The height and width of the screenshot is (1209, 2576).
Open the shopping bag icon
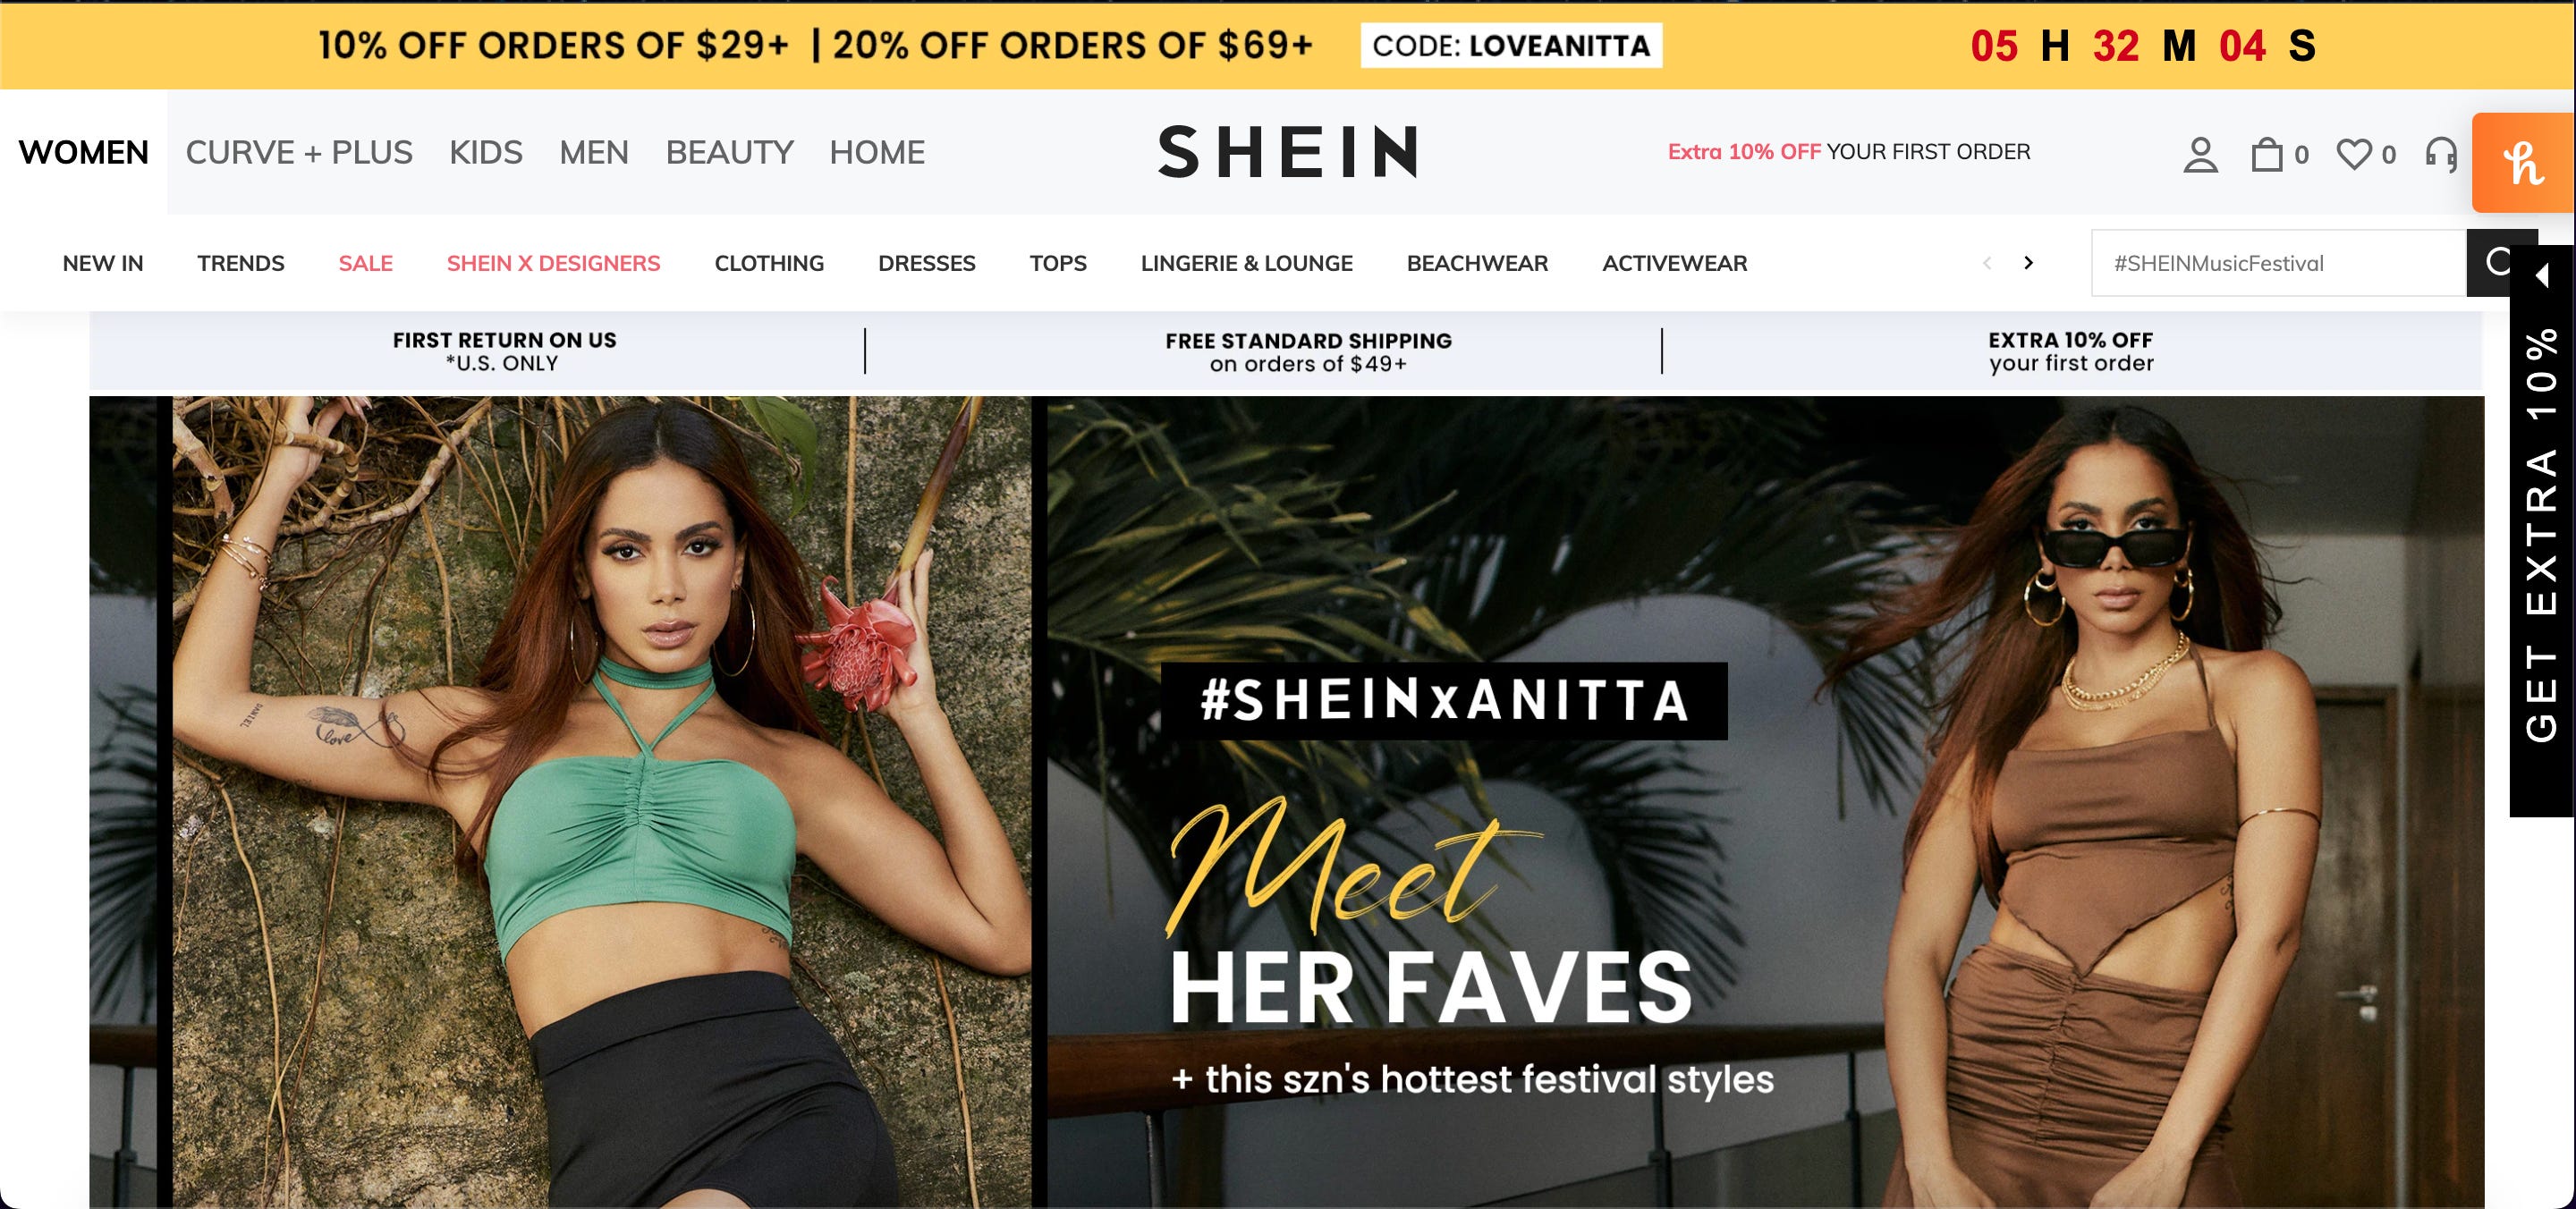pyautogui.click(x=2267, y=153)
